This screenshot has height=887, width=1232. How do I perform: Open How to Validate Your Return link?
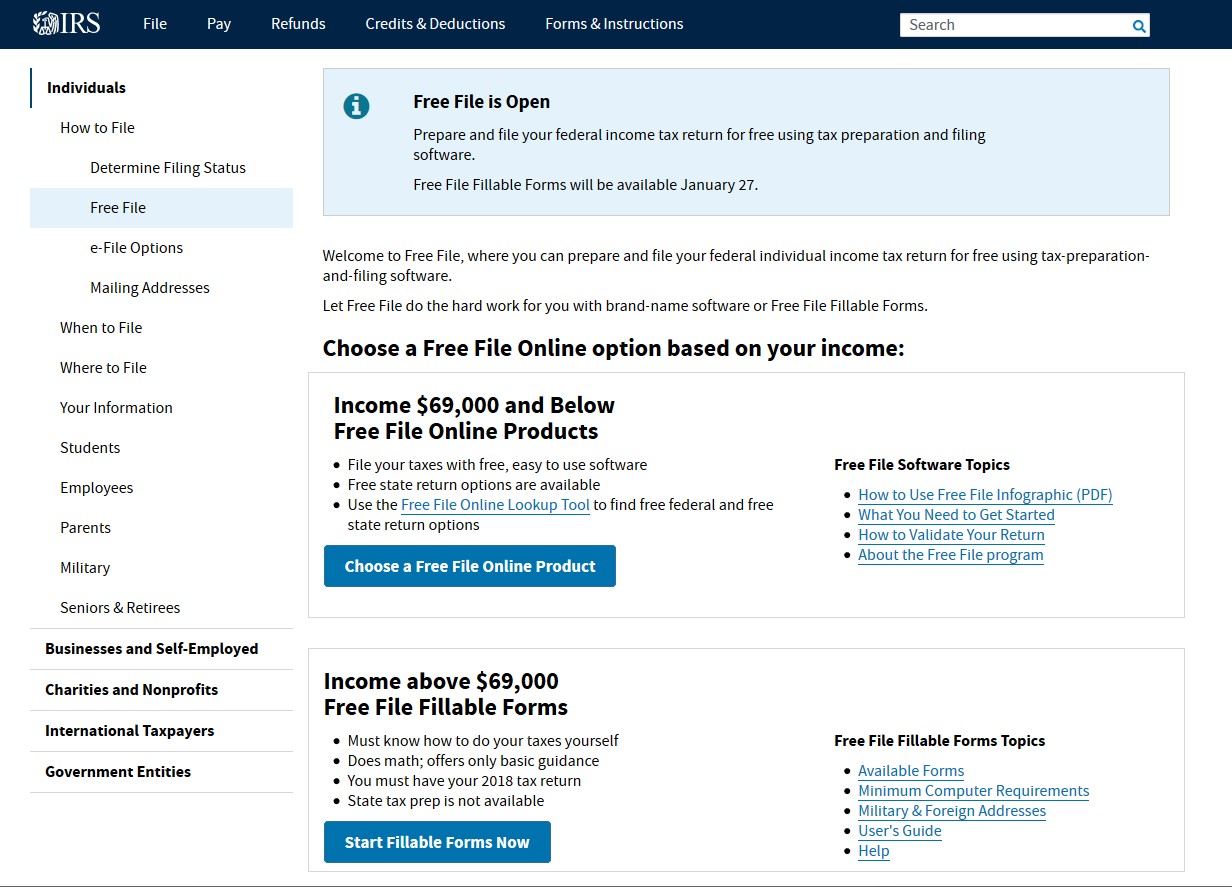pos(951,535)
